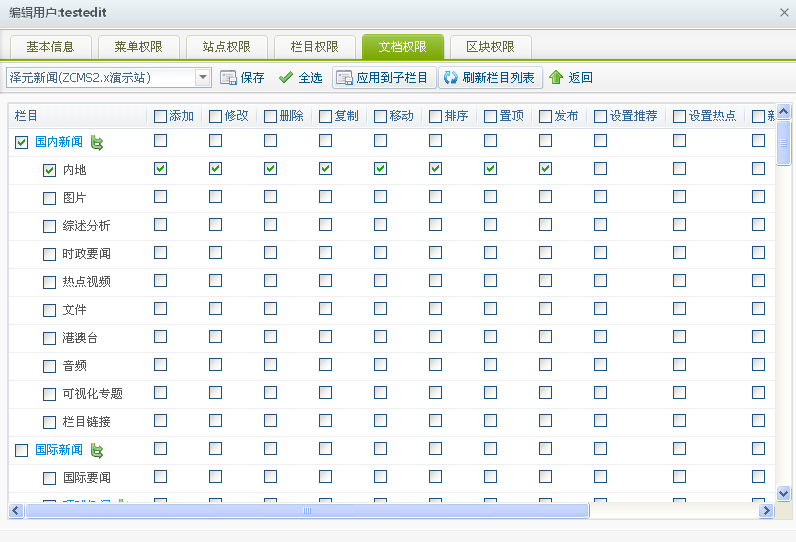
Task: Toggle the 添加 header checkbox
Action: coord(160,116)
